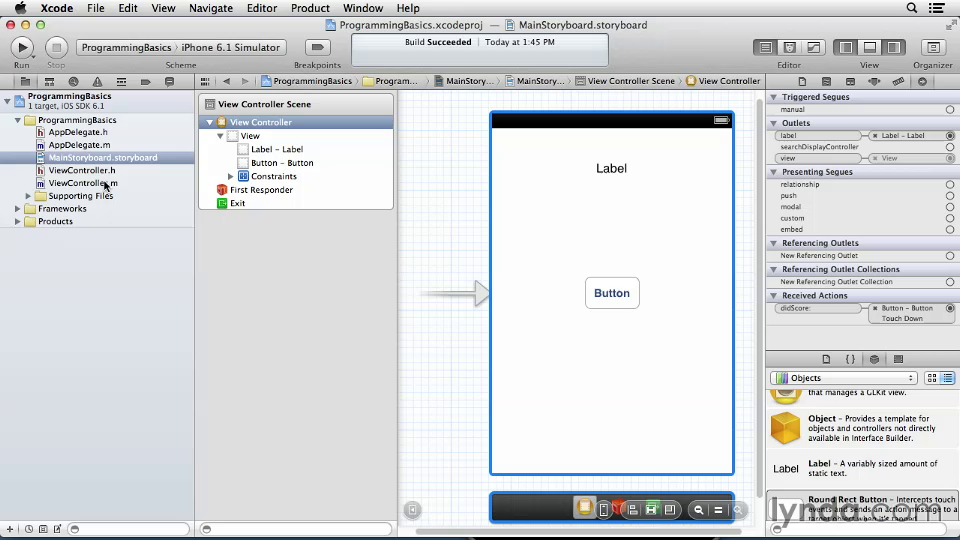Screen dimensions: 960x540
Task: Select ViewController.h in the navigator
Action: pos(82,170)
